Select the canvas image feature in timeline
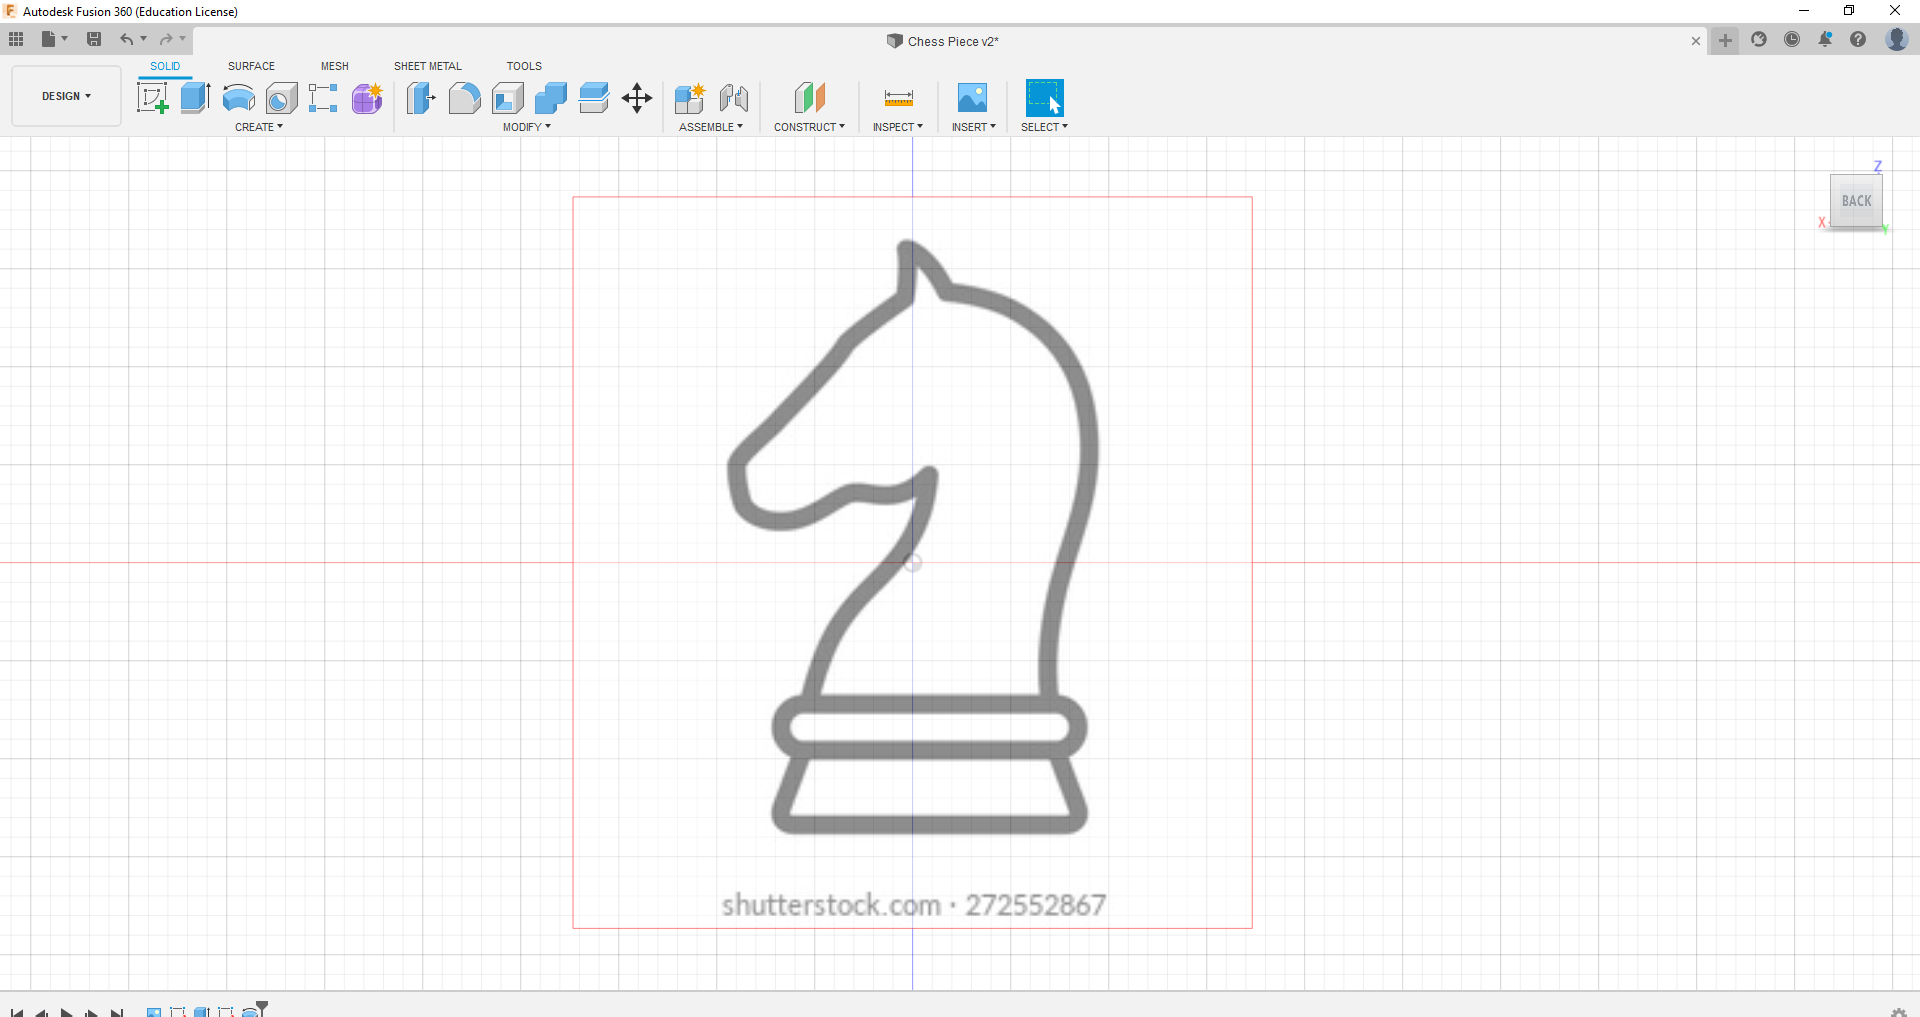Screen dimensions: 1920x1017 (154, 1011)
